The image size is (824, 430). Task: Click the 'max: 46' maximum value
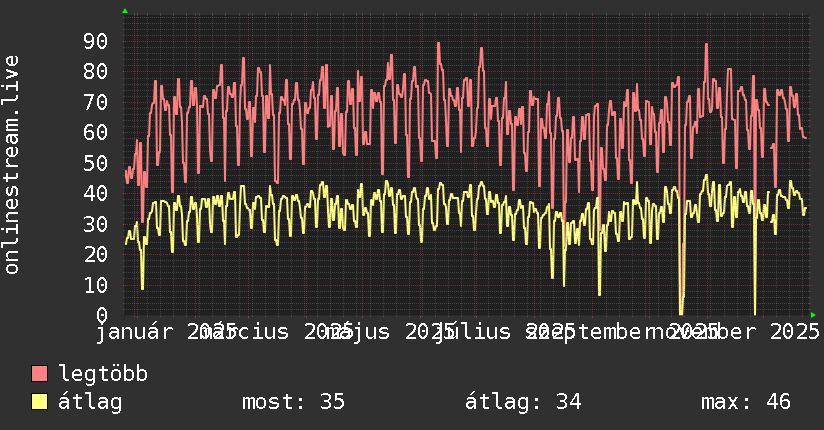pyautogui.click(x=746, y=402)
